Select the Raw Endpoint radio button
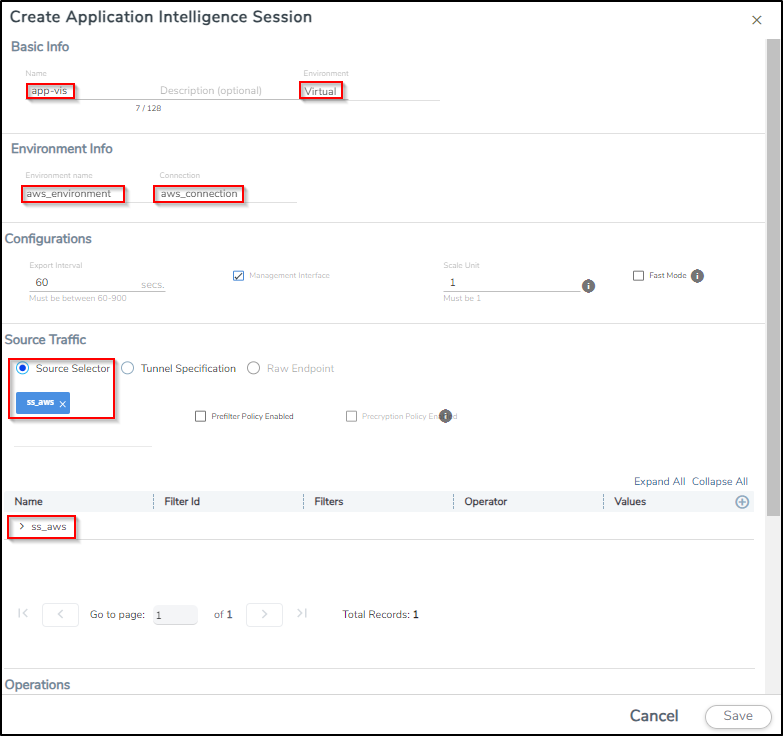Viewport: 783px width, 736px height. pyautogui.click(x=253, y=368)
